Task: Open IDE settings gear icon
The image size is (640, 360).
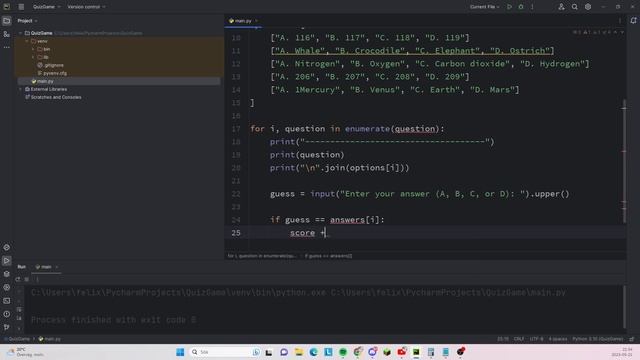Action: [x=588, y=7]
